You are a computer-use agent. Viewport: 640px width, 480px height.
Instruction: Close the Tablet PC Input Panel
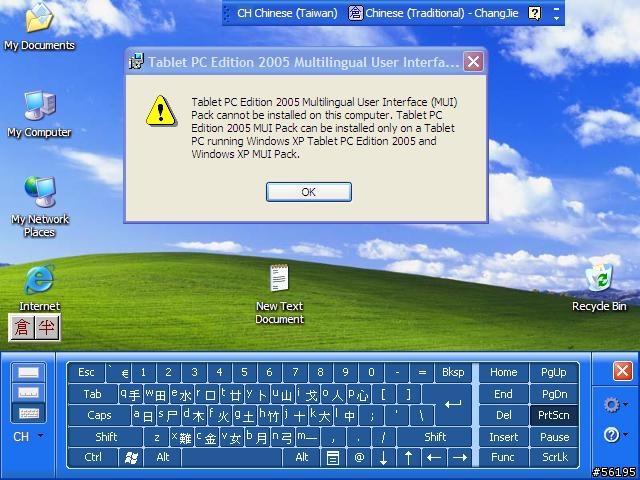622,371
